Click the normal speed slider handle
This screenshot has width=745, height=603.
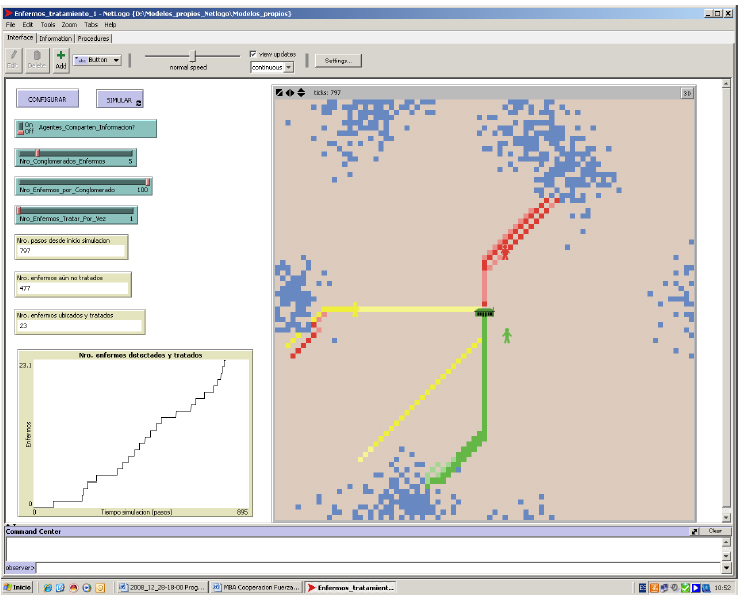click(x=194, y=56)
